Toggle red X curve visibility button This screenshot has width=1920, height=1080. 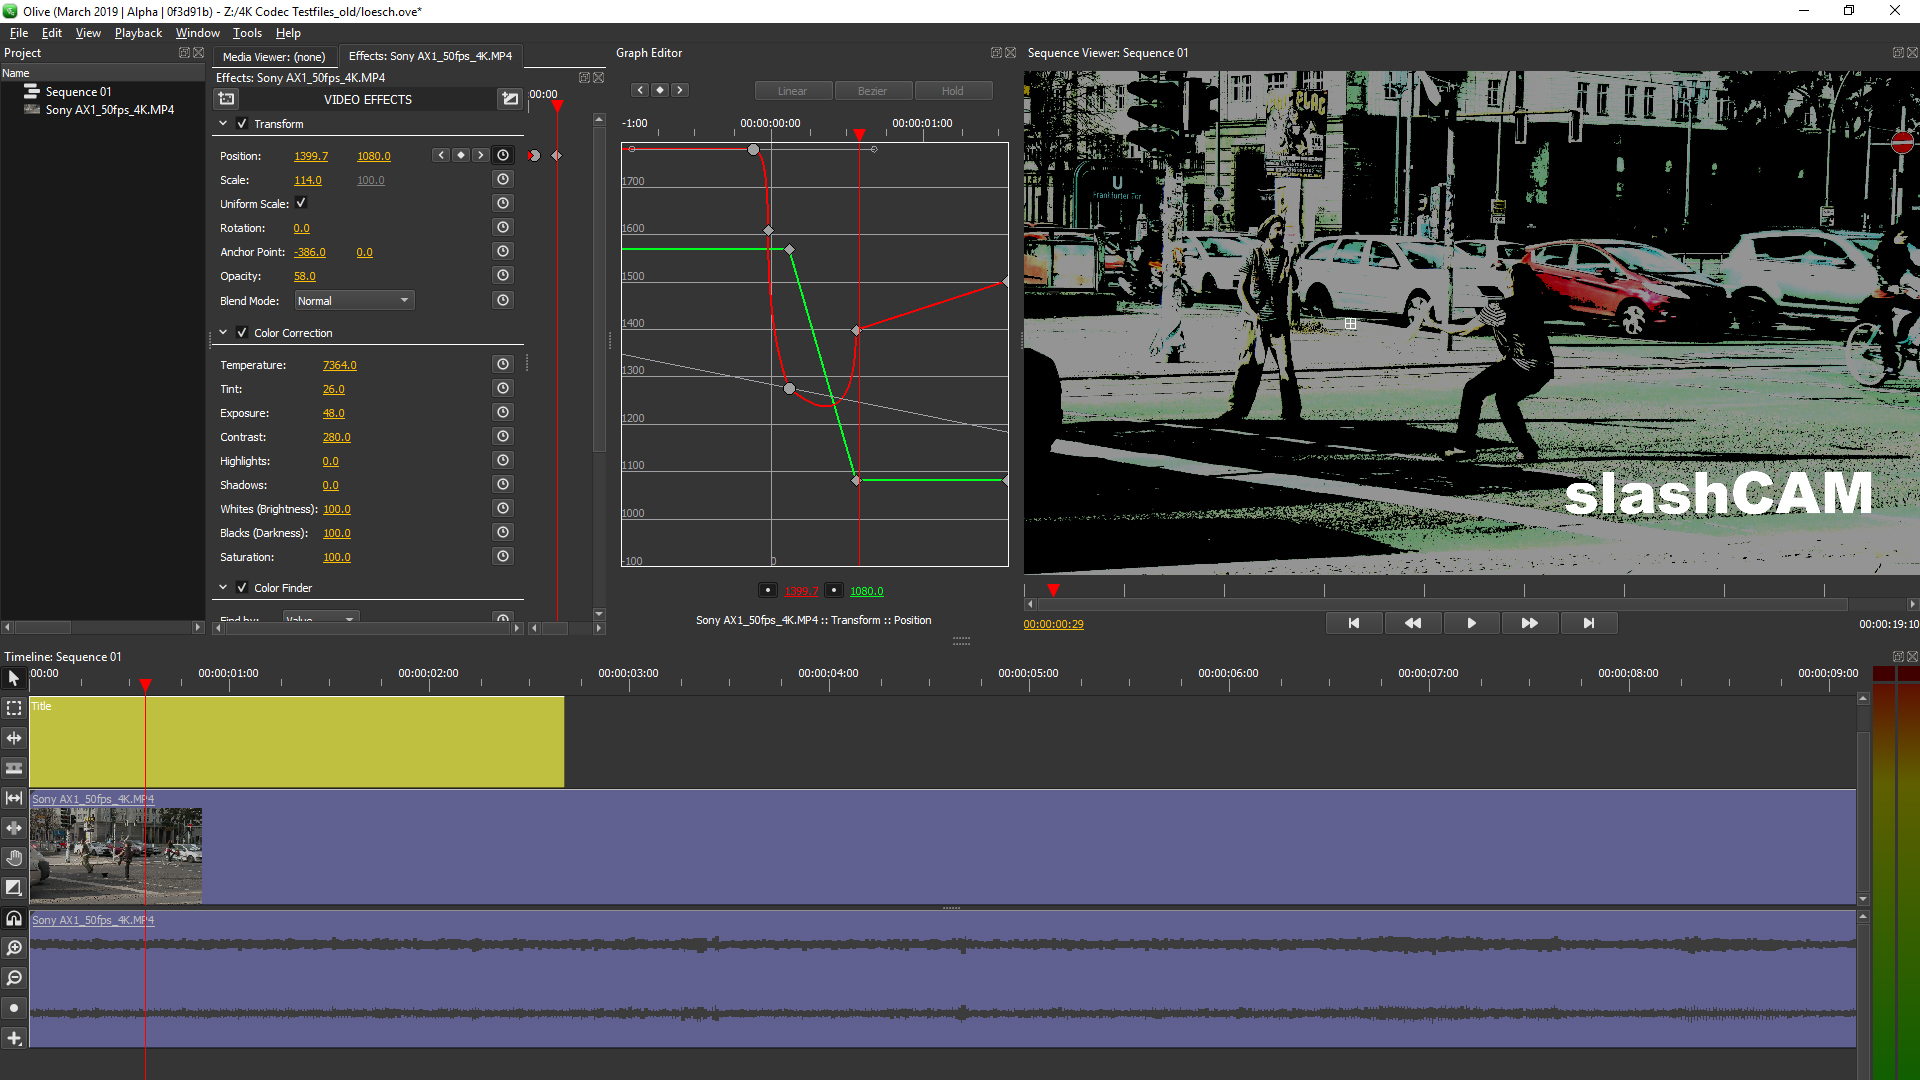tap(767, 591)
